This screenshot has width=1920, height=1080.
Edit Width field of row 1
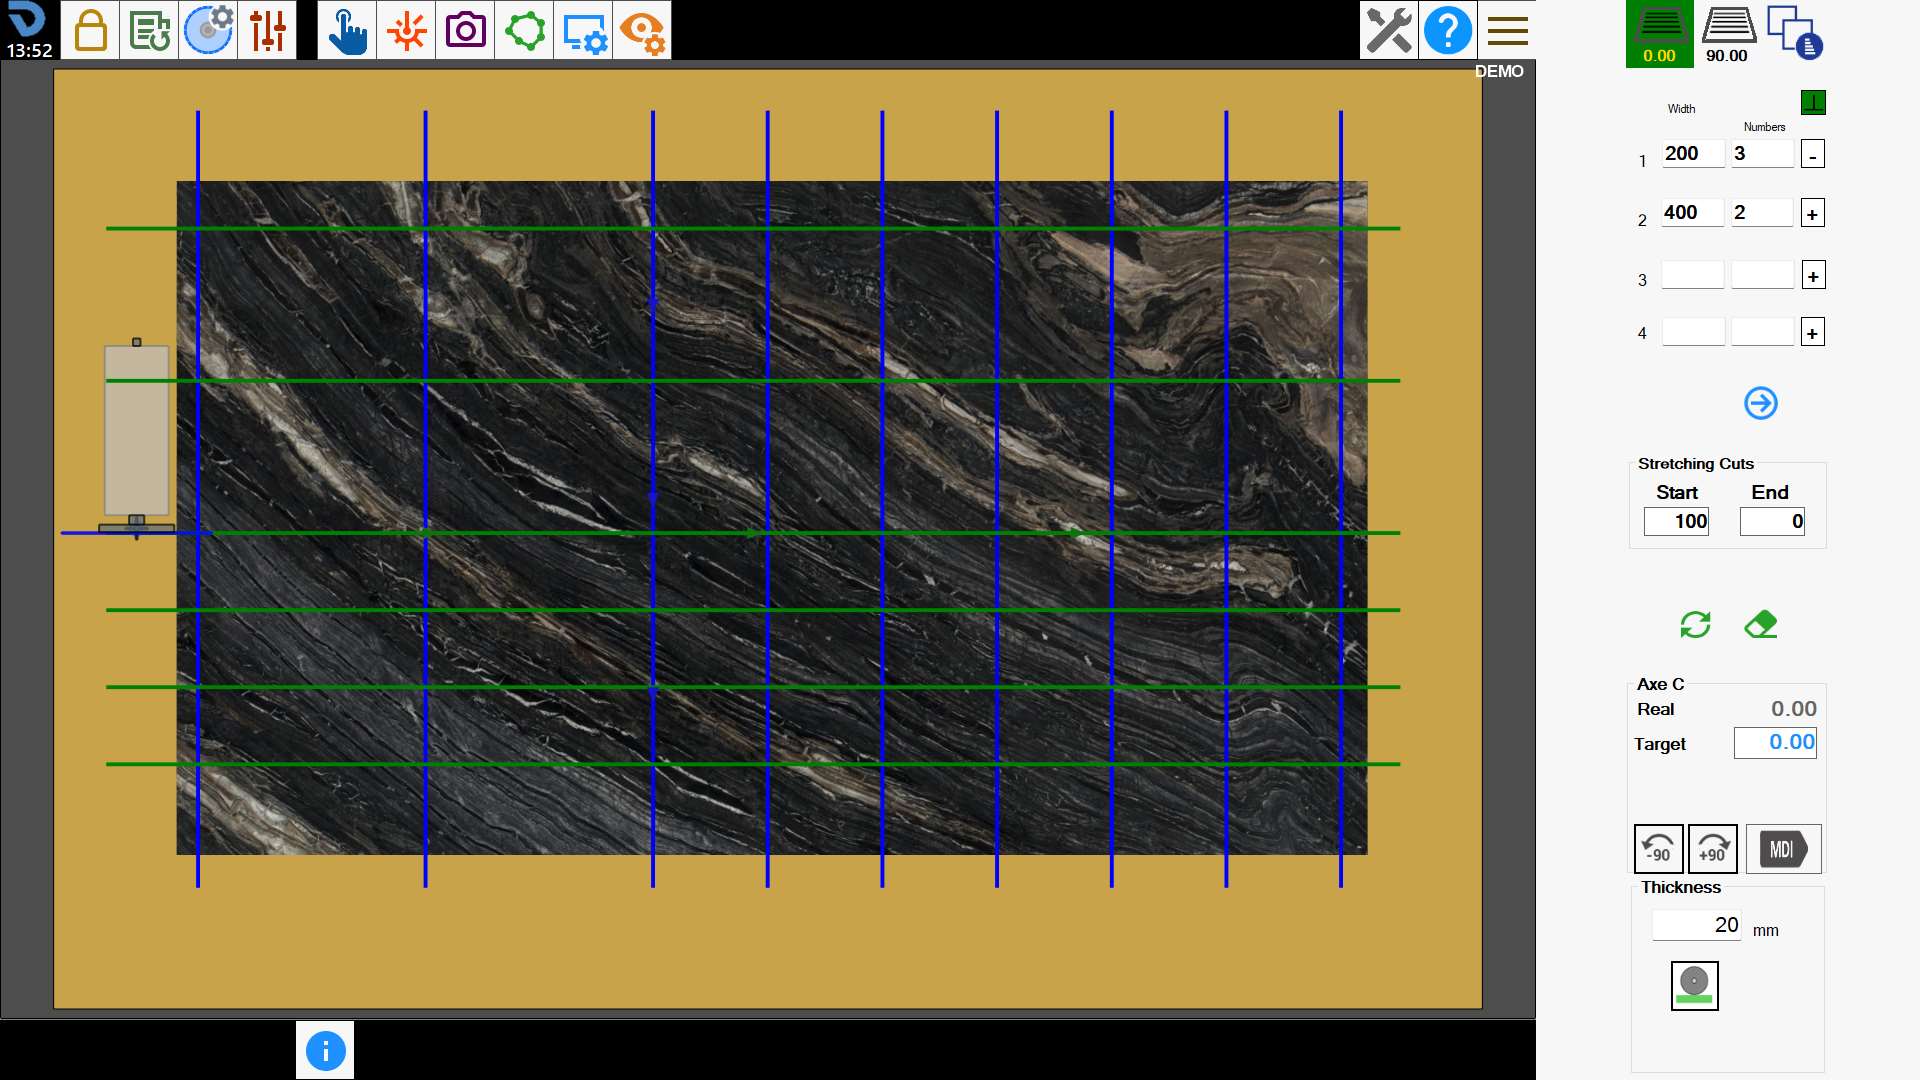coord(1693,153)
